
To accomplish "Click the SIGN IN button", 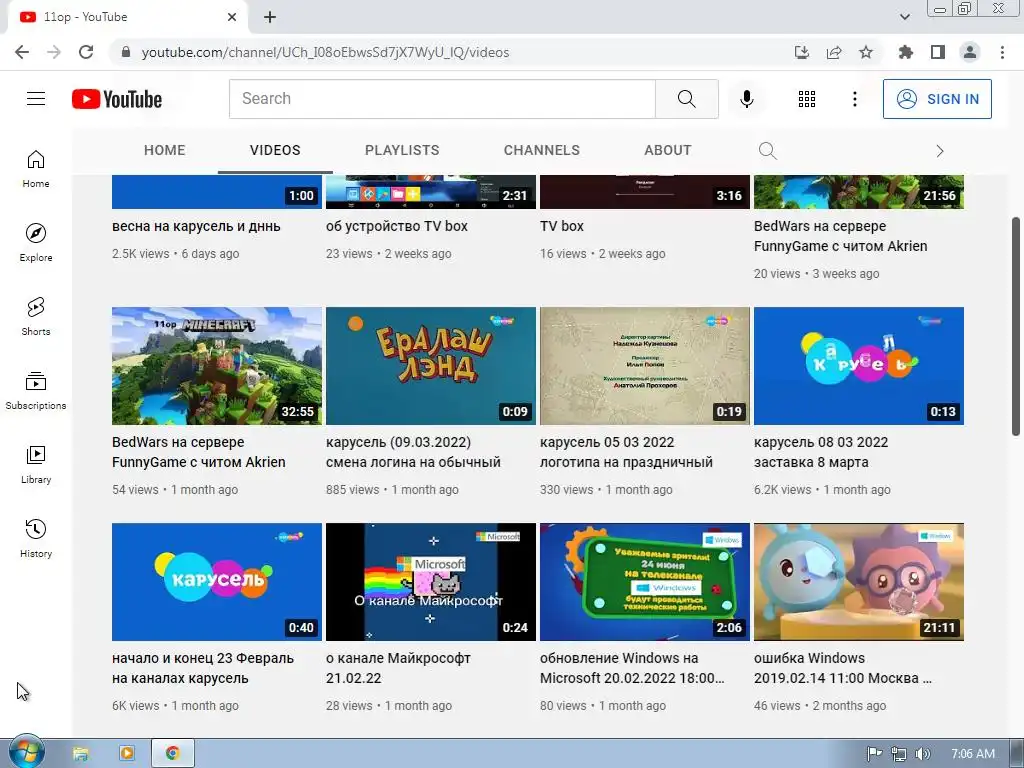I will pos(937,99).
